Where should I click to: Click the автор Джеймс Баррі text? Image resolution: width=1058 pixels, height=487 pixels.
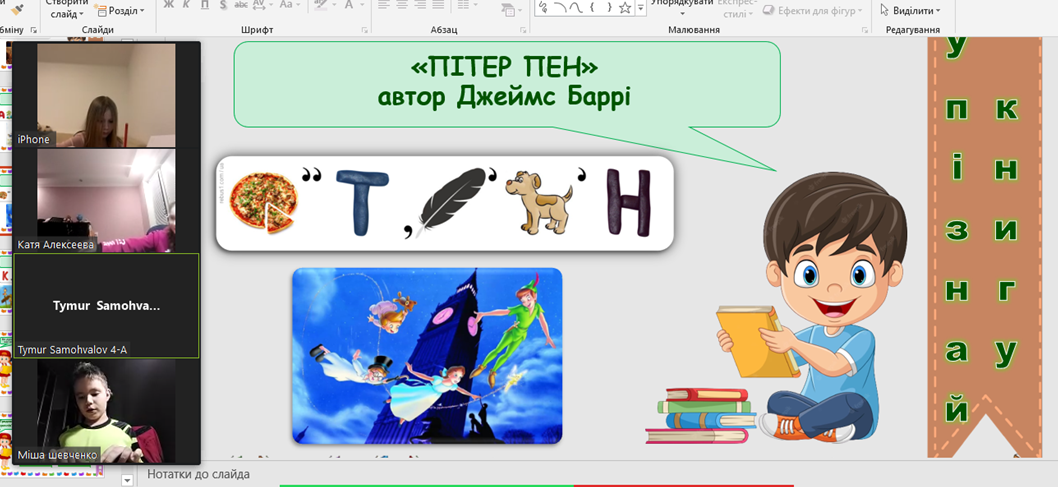pos(504,97)
